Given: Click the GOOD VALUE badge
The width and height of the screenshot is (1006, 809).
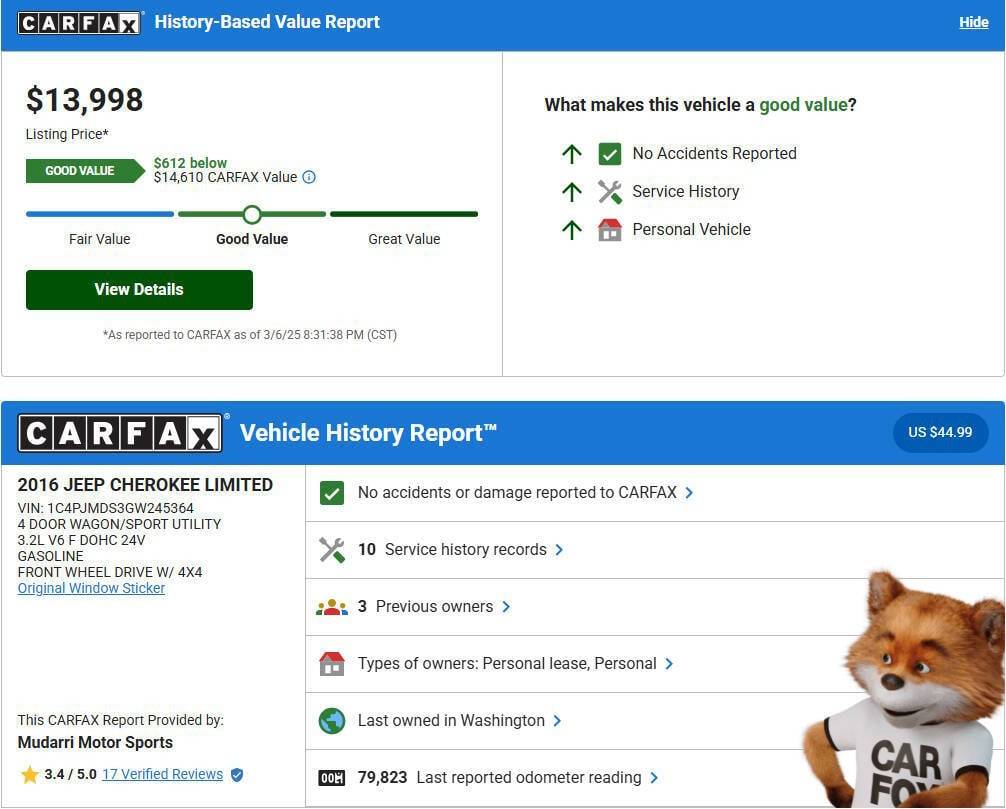Looking at the screenshot, I should (x=85, y=171).
